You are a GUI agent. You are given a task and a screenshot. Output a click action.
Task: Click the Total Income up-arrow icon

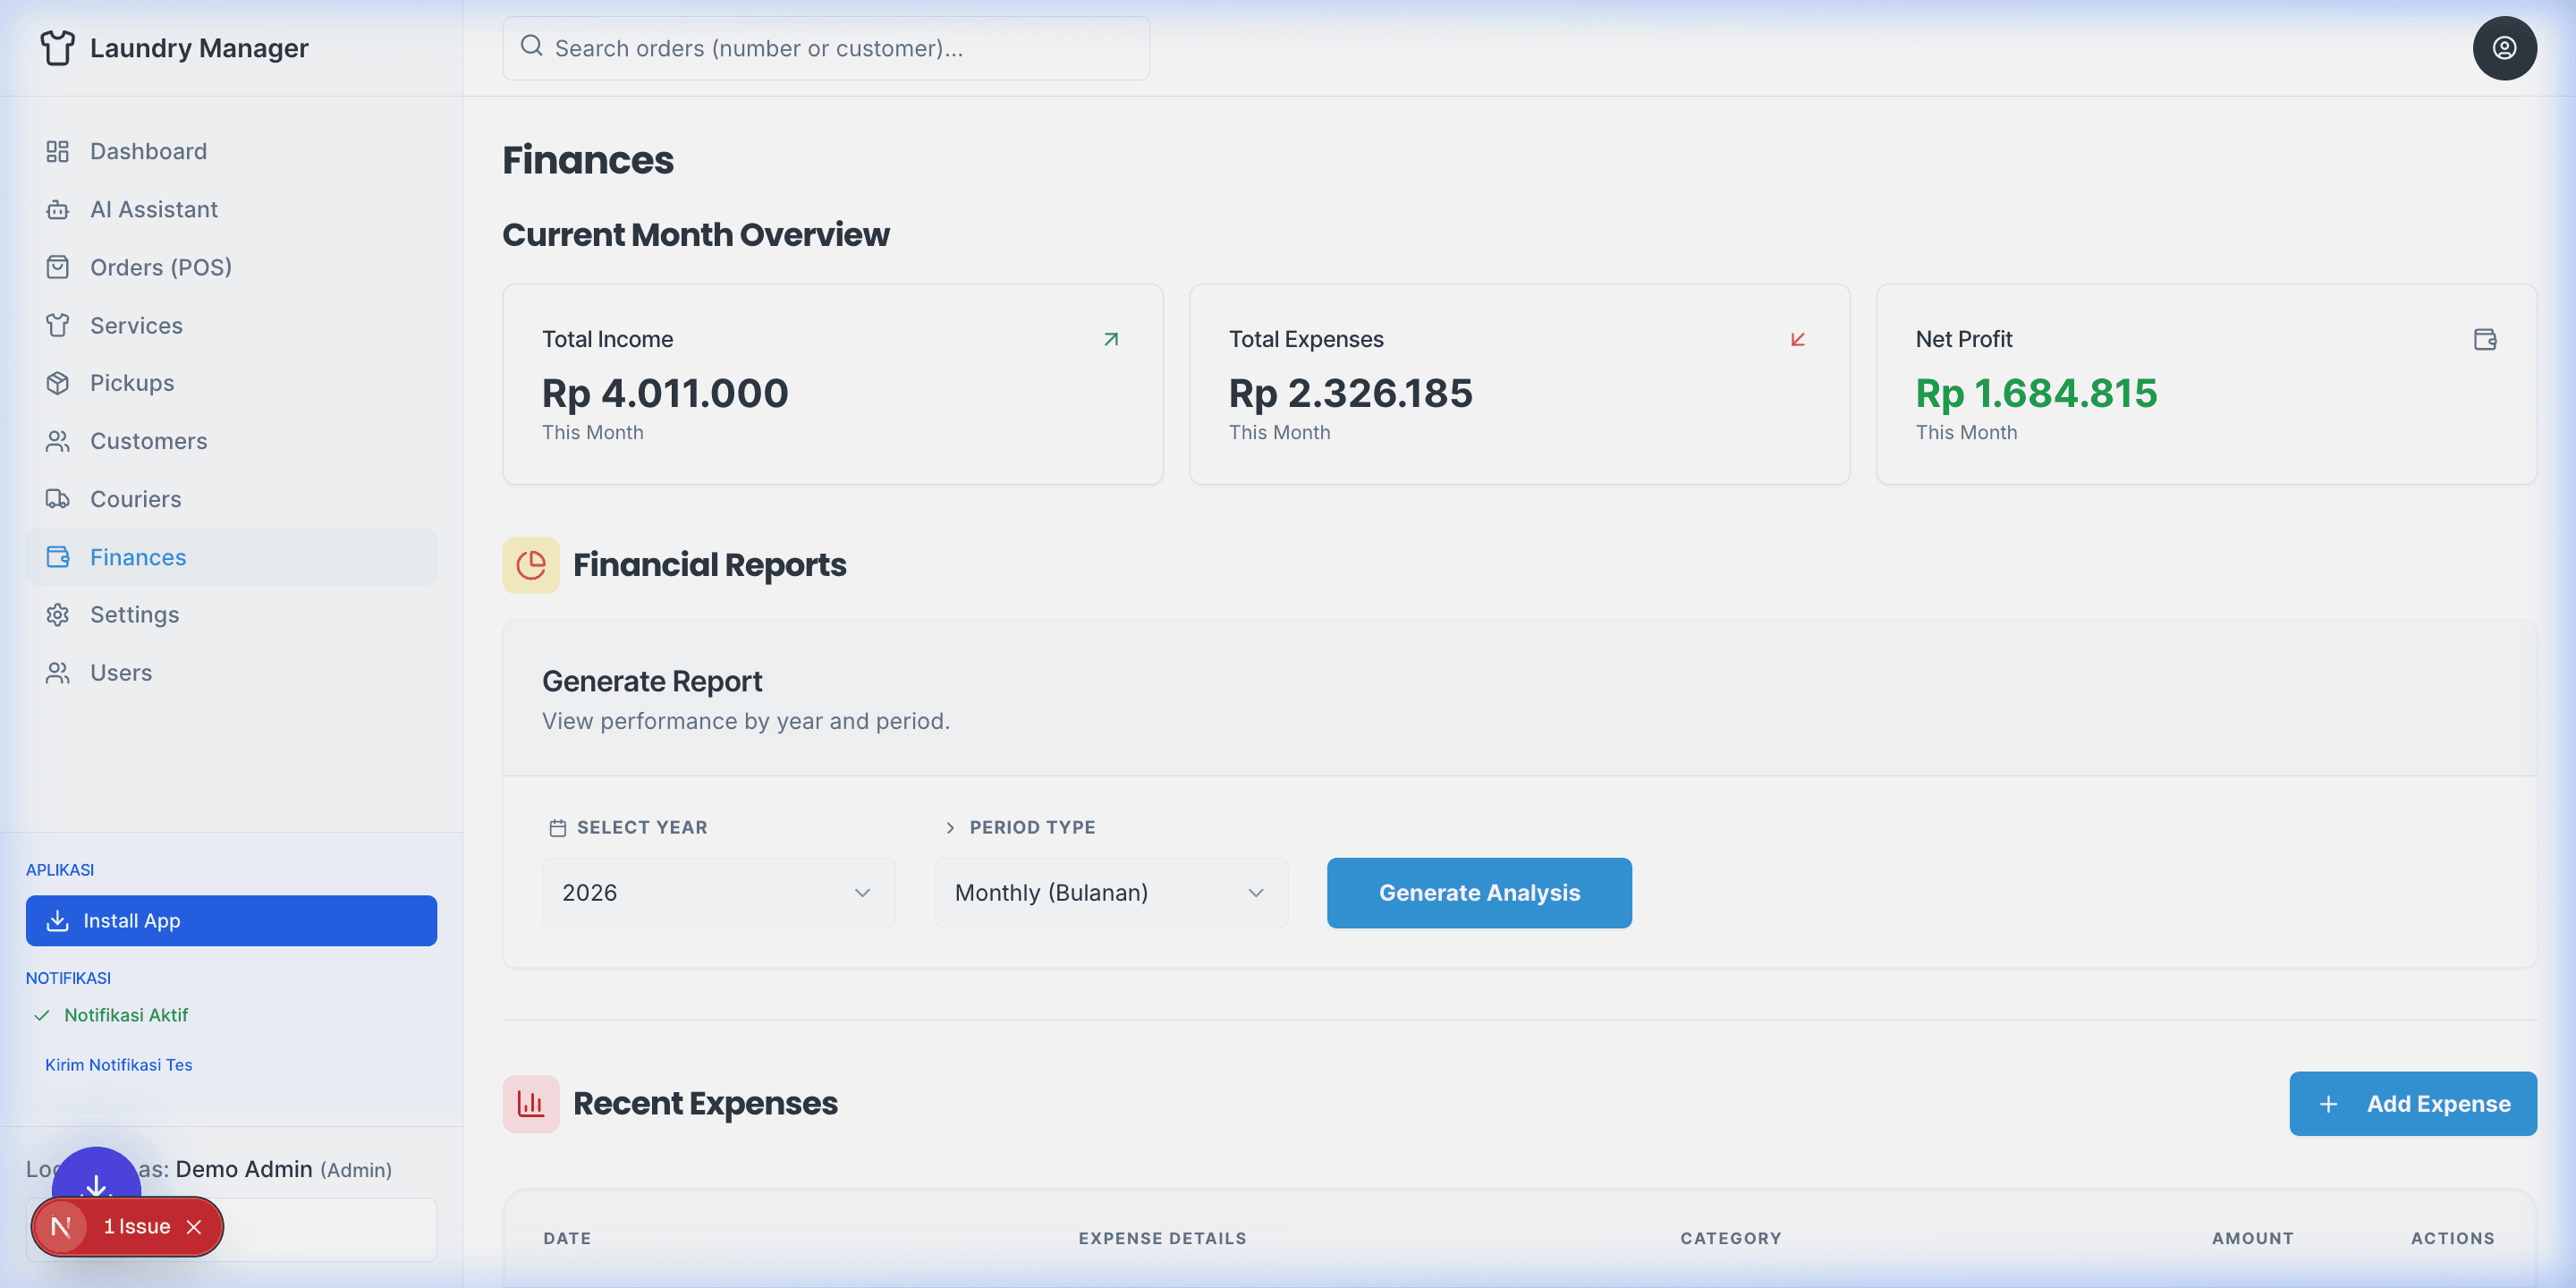[1110, 339]
